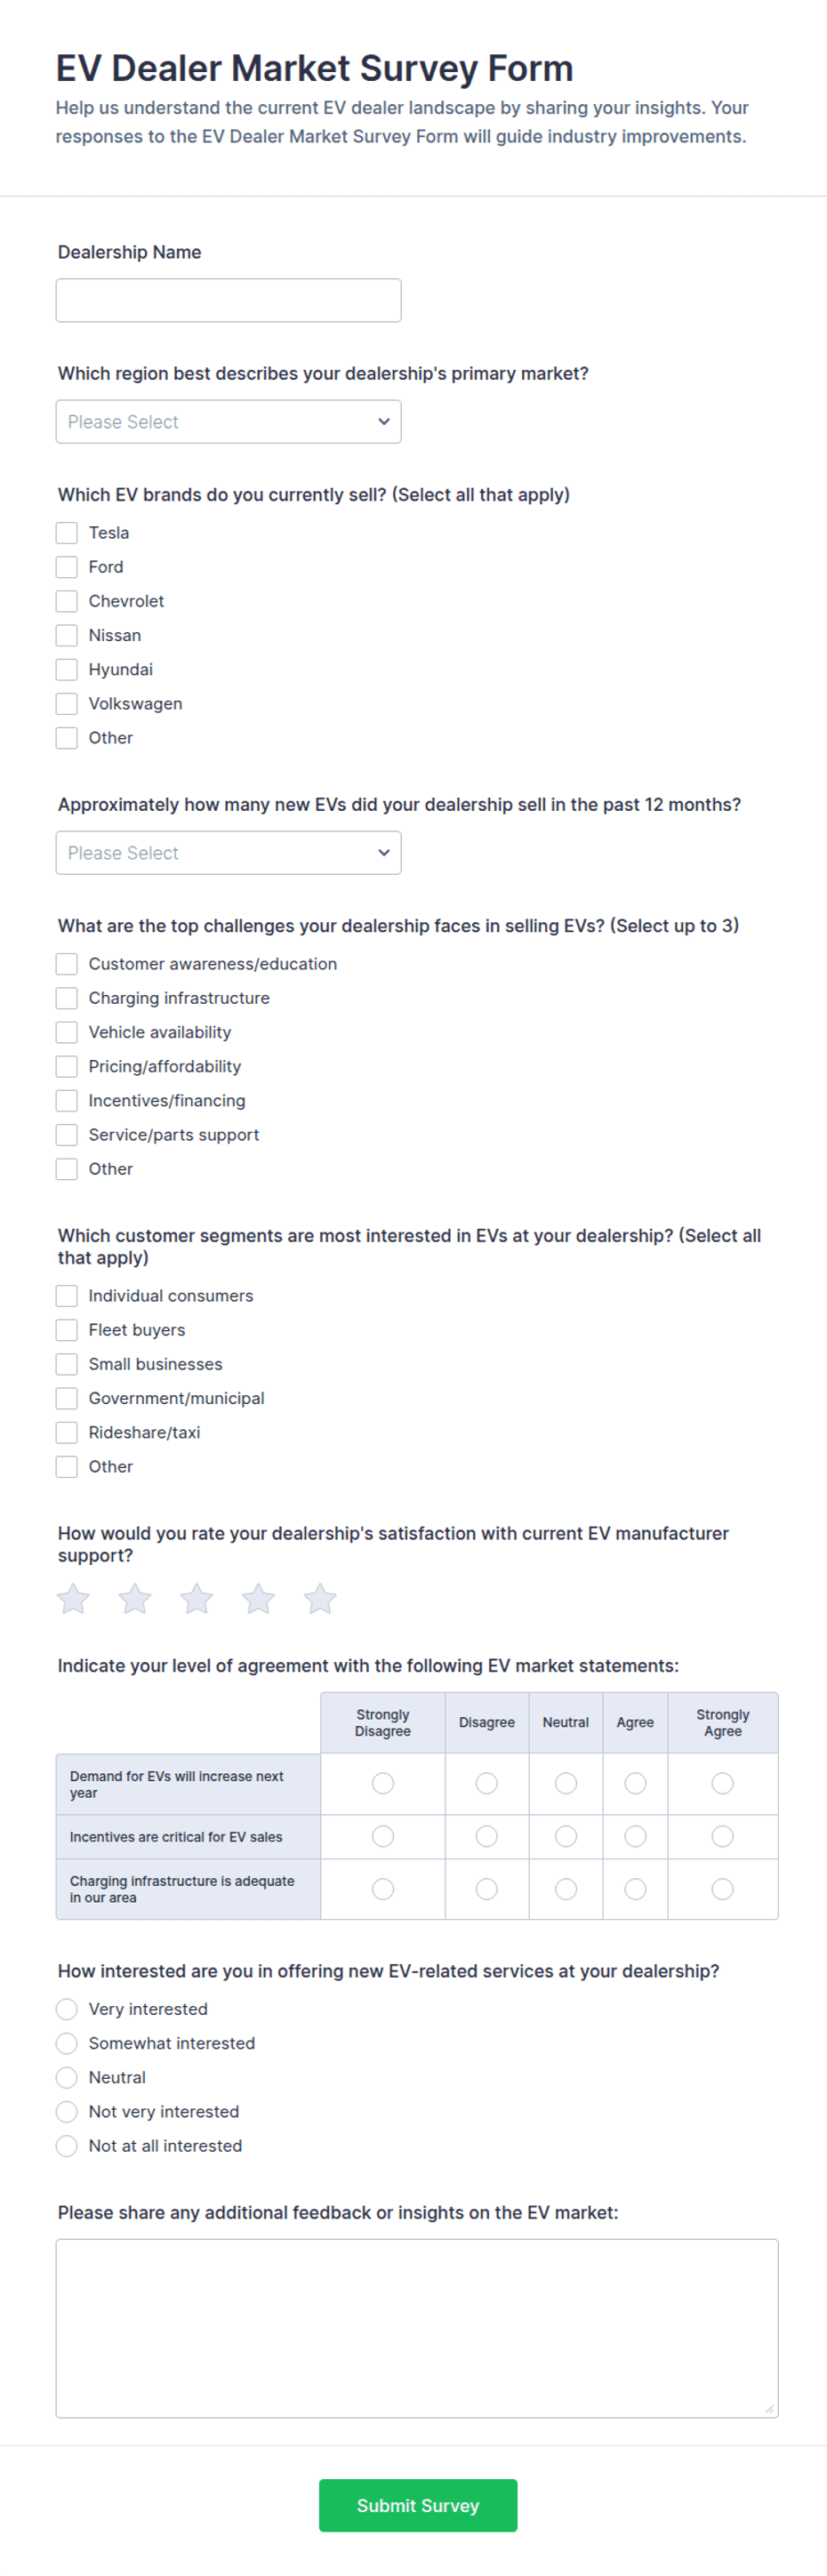Focus the Dealership Name text field

(x=228, y=300)
